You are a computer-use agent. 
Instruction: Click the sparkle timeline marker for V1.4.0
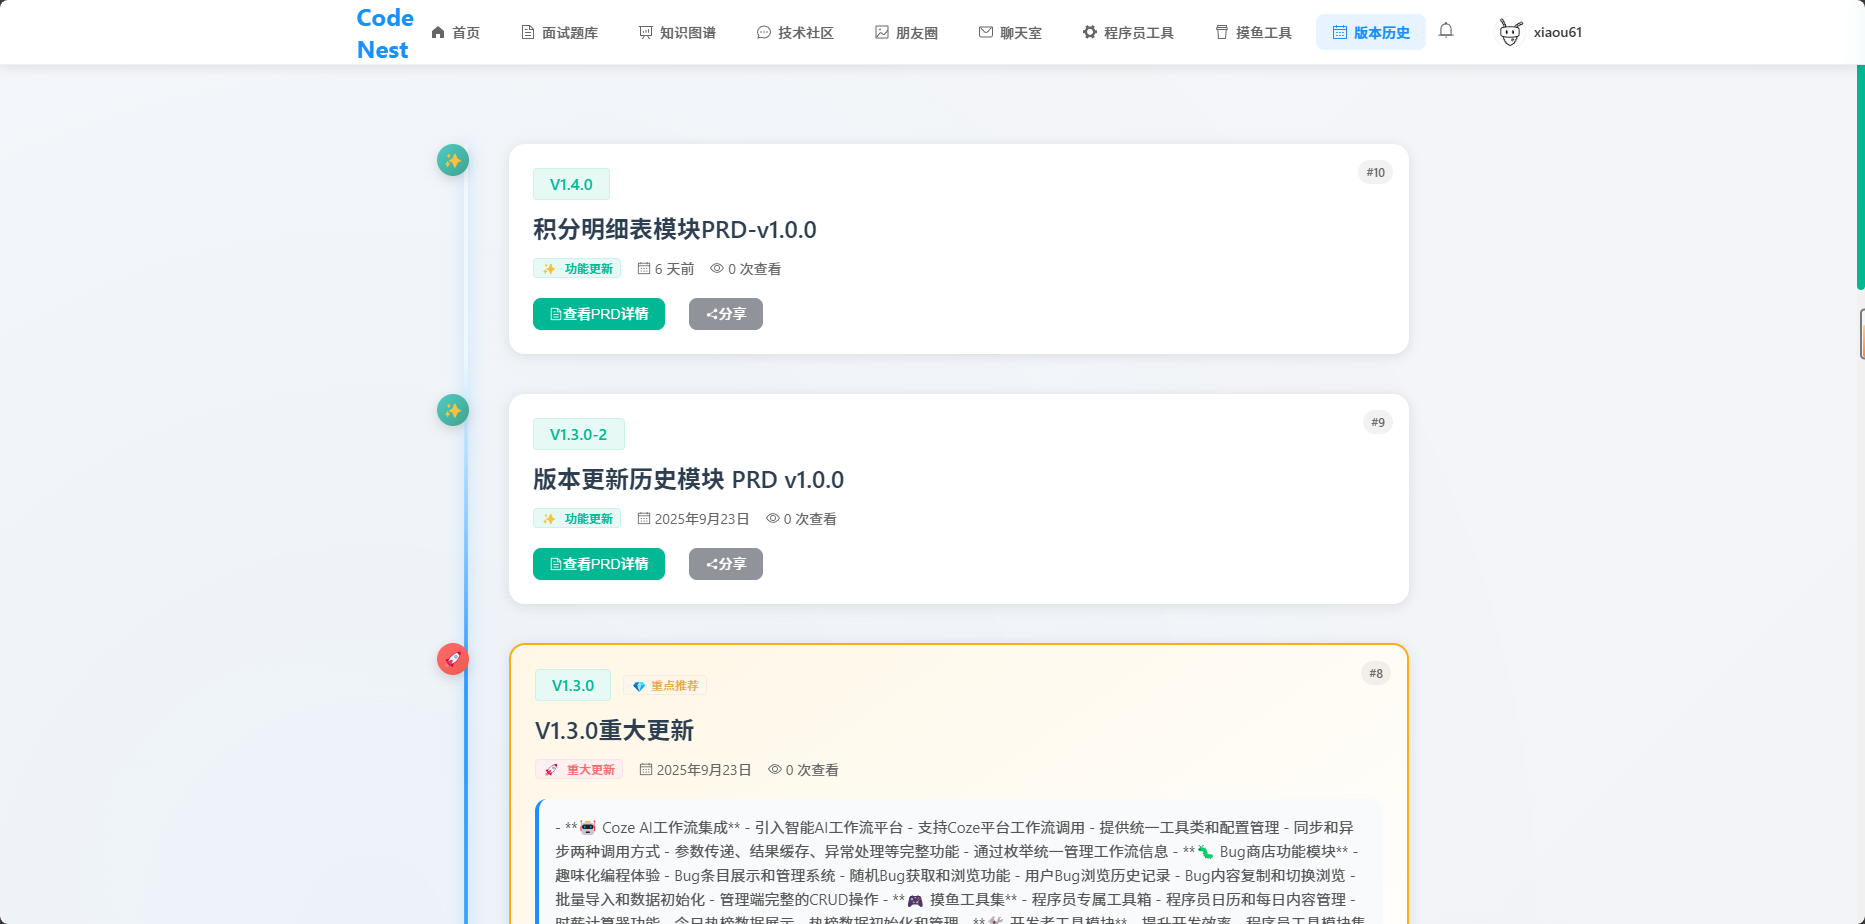coord(453,160)
